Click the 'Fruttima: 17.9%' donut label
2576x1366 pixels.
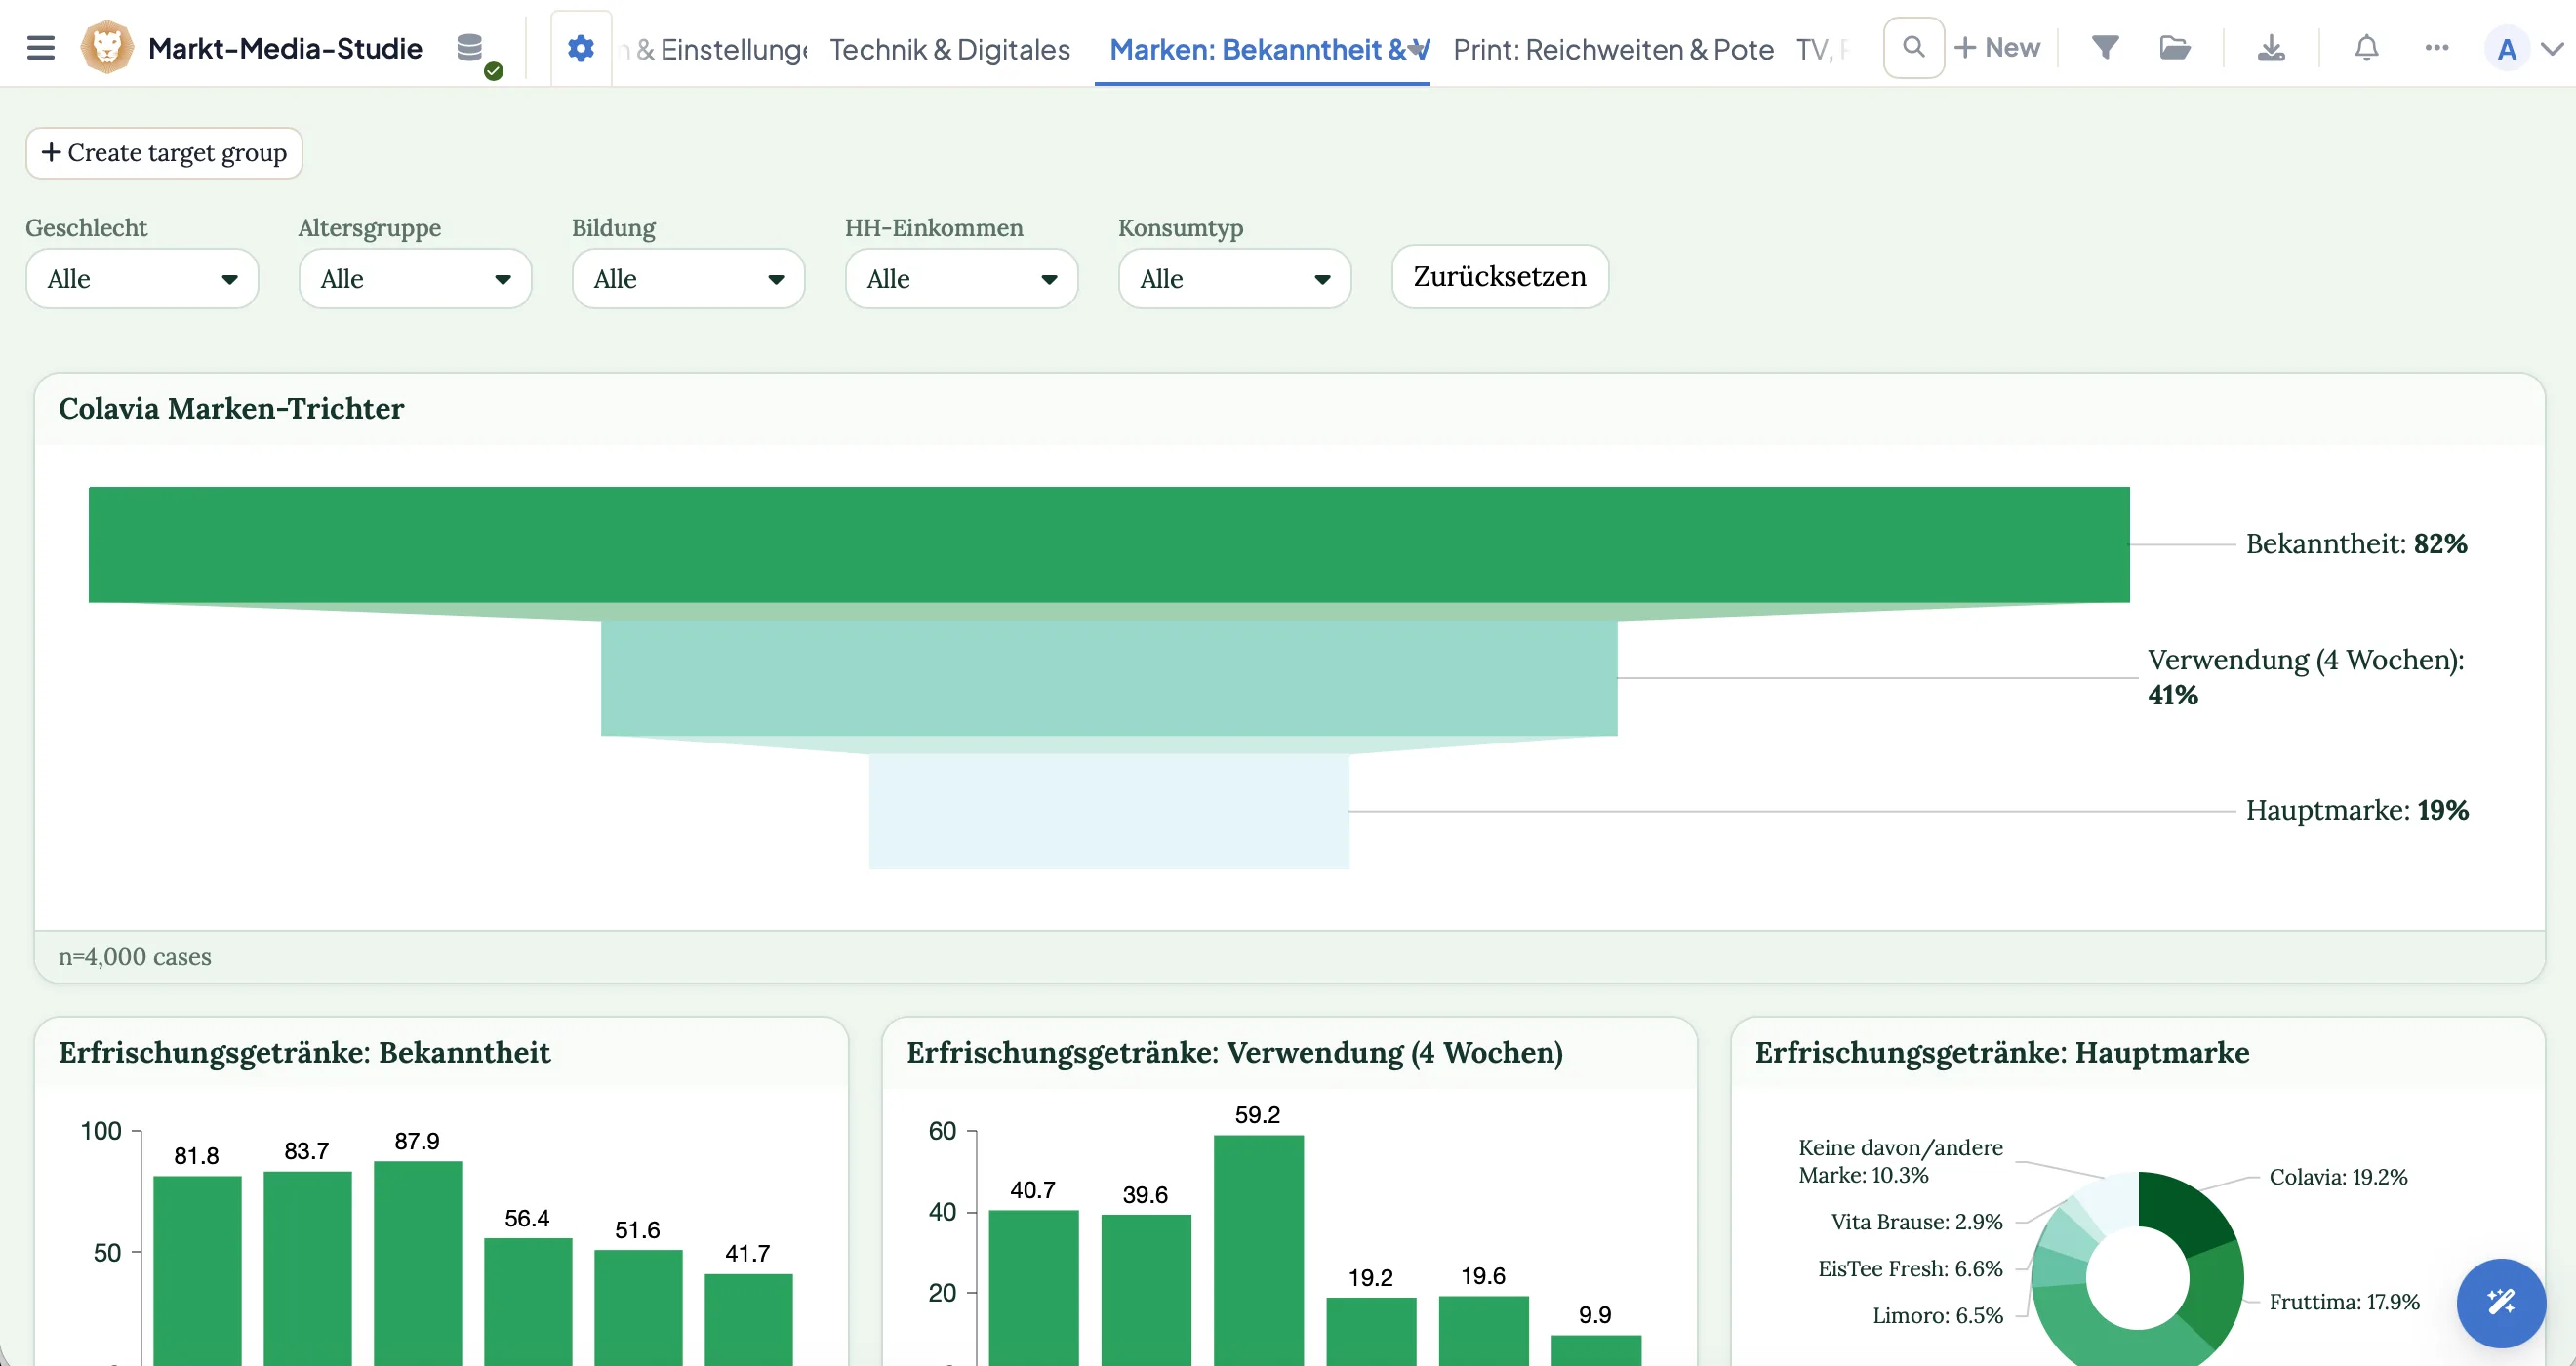pos(2344,1302)
